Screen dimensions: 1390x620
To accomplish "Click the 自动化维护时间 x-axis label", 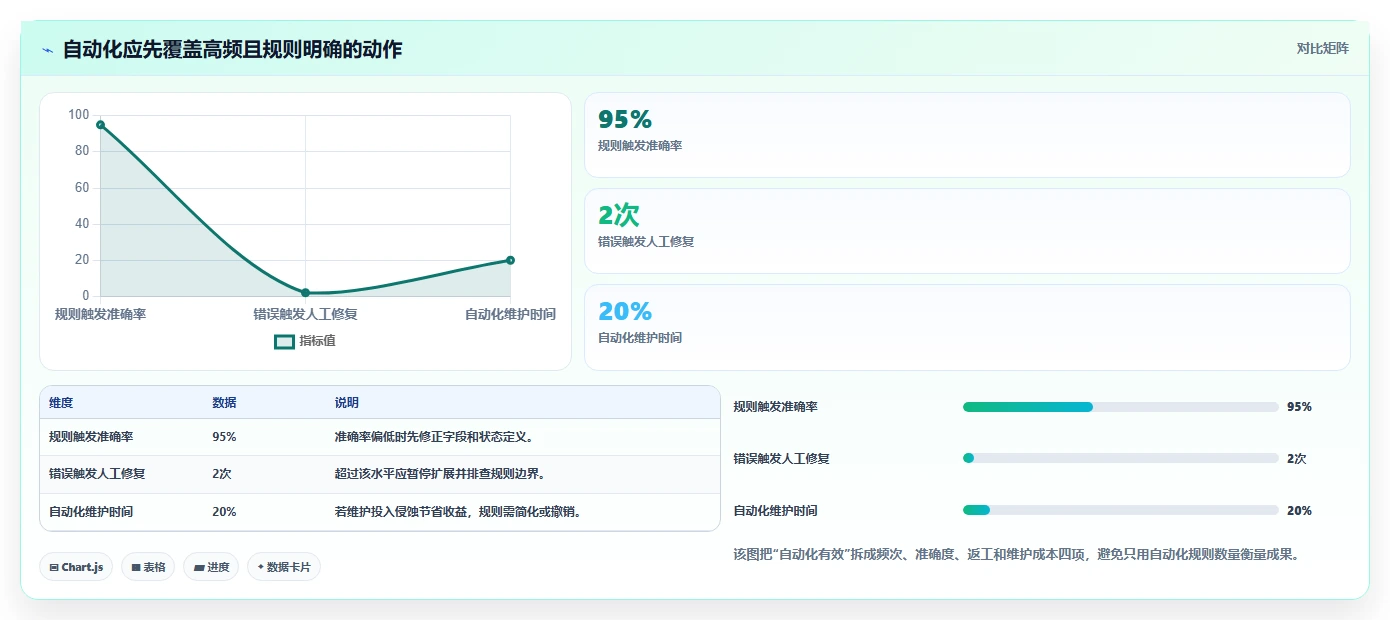I will (x=510, y=314).
